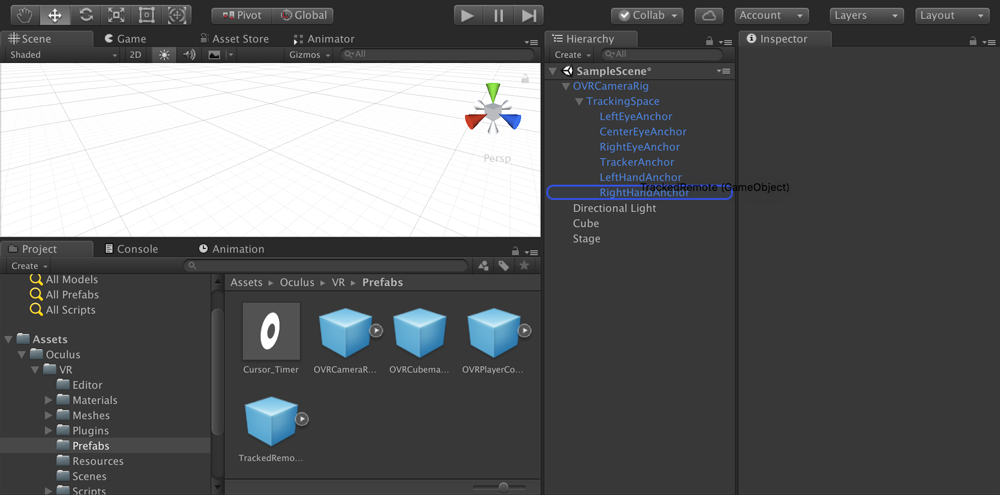Select TrackerAnchor in Hierarchy

636,163
